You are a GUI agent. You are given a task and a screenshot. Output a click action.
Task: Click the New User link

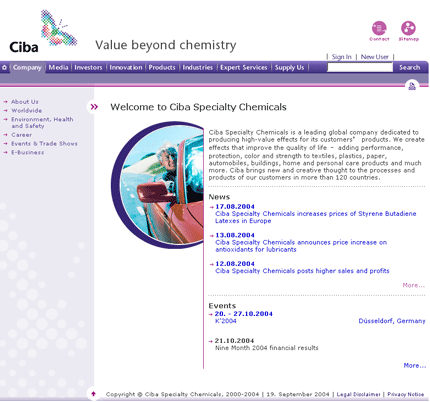(375, 57)
